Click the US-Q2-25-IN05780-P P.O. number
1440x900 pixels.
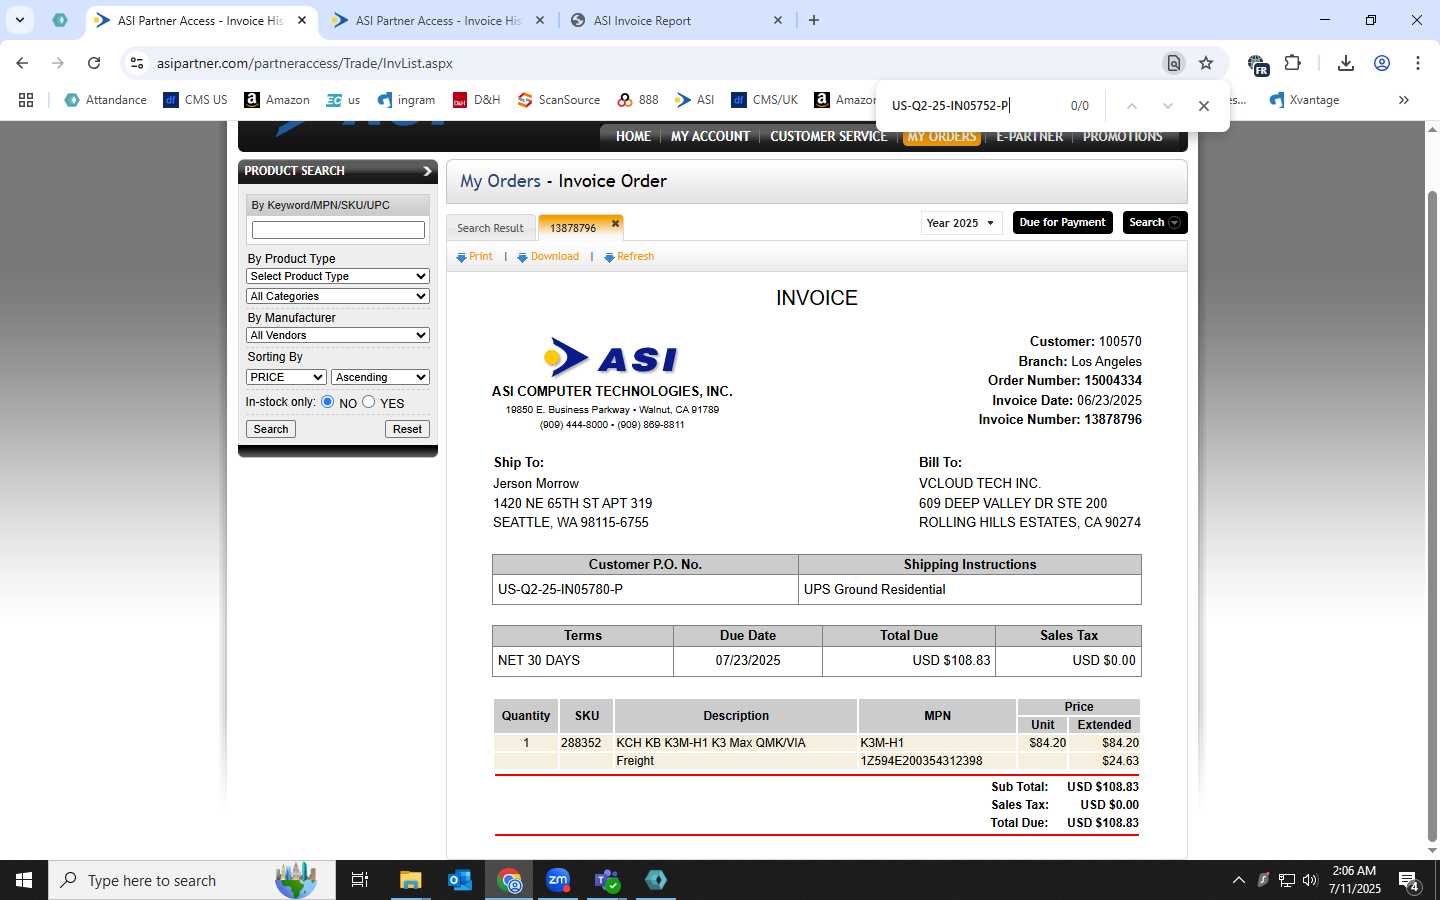point(560,590)
